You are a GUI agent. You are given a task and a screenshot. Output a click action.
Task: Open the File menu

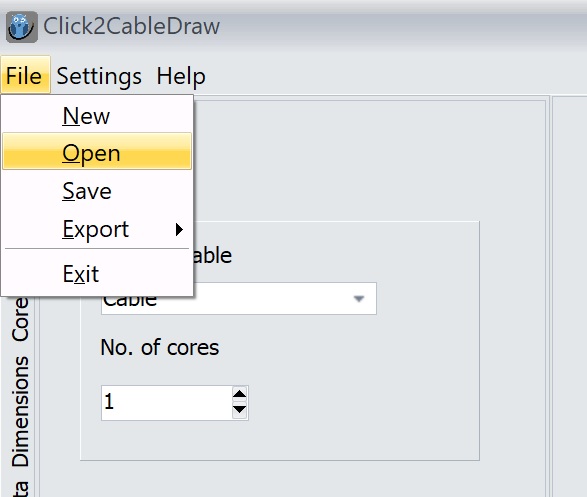25,74
